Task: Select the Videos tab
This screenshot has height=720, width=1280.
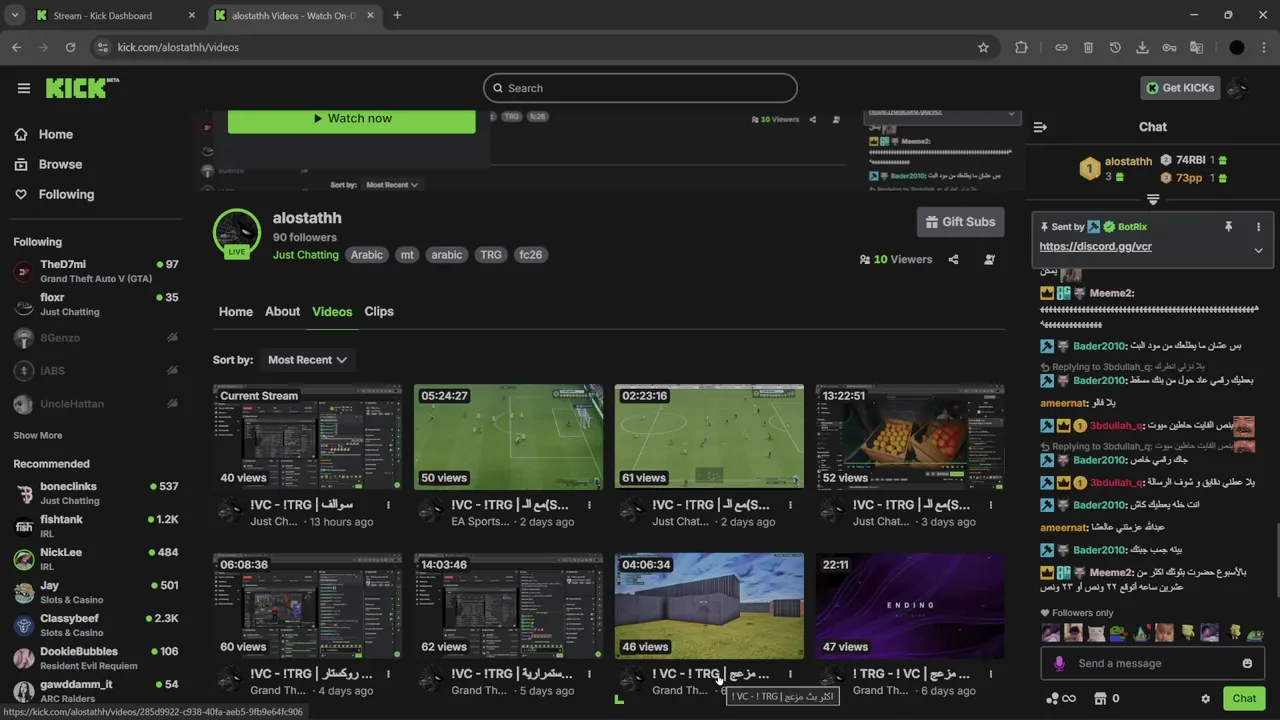Action: (332, 311)
